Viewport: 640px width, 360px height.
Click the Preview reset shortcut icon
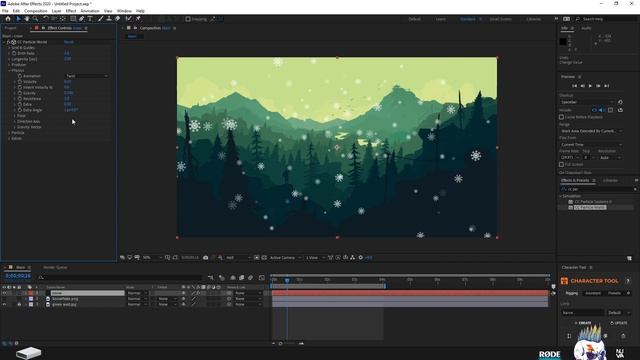(x=620, y=102)
